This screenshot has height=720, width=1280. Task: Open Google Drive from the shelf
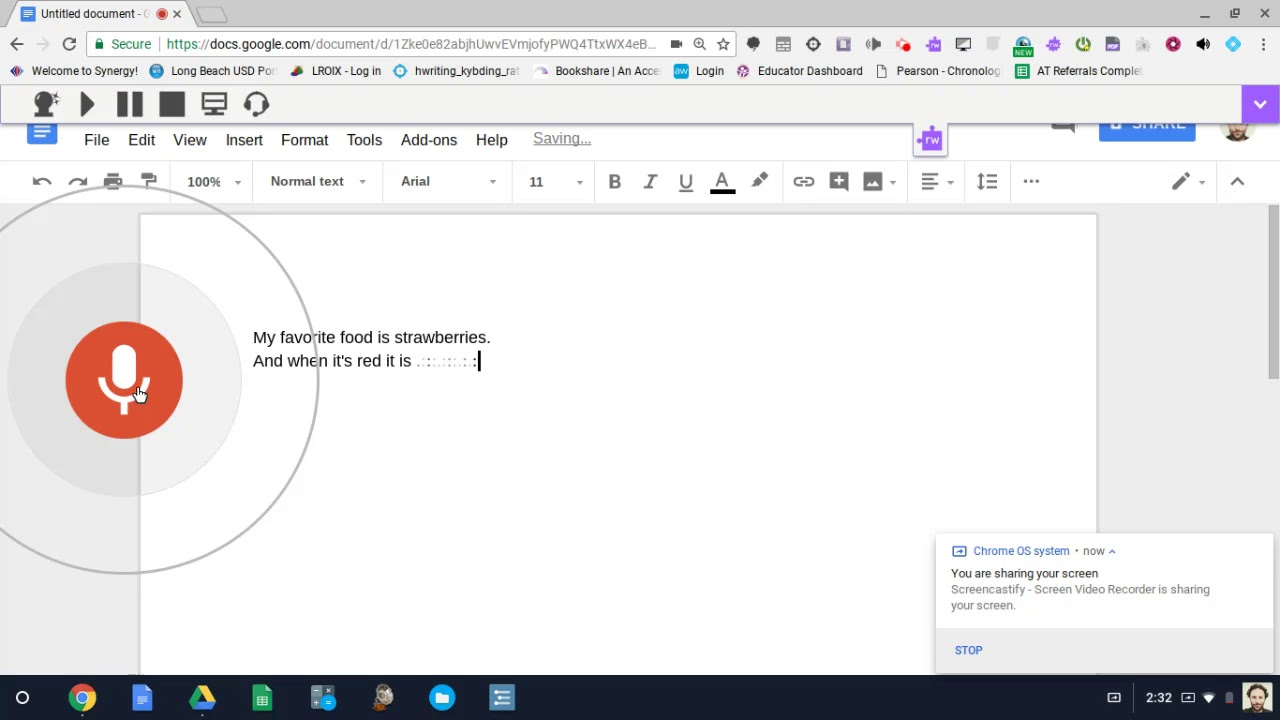(x=202, y=698)
